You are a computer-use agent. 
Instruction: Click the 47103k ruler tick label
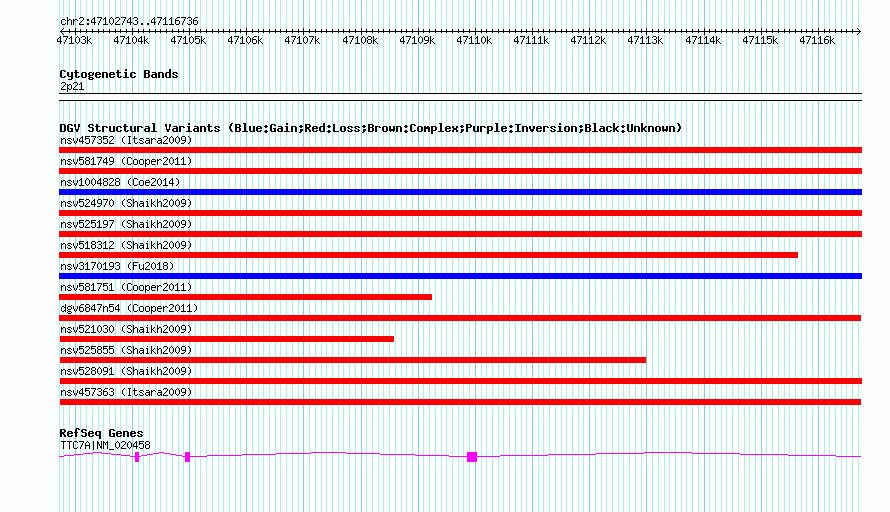[x=74, y=40]
